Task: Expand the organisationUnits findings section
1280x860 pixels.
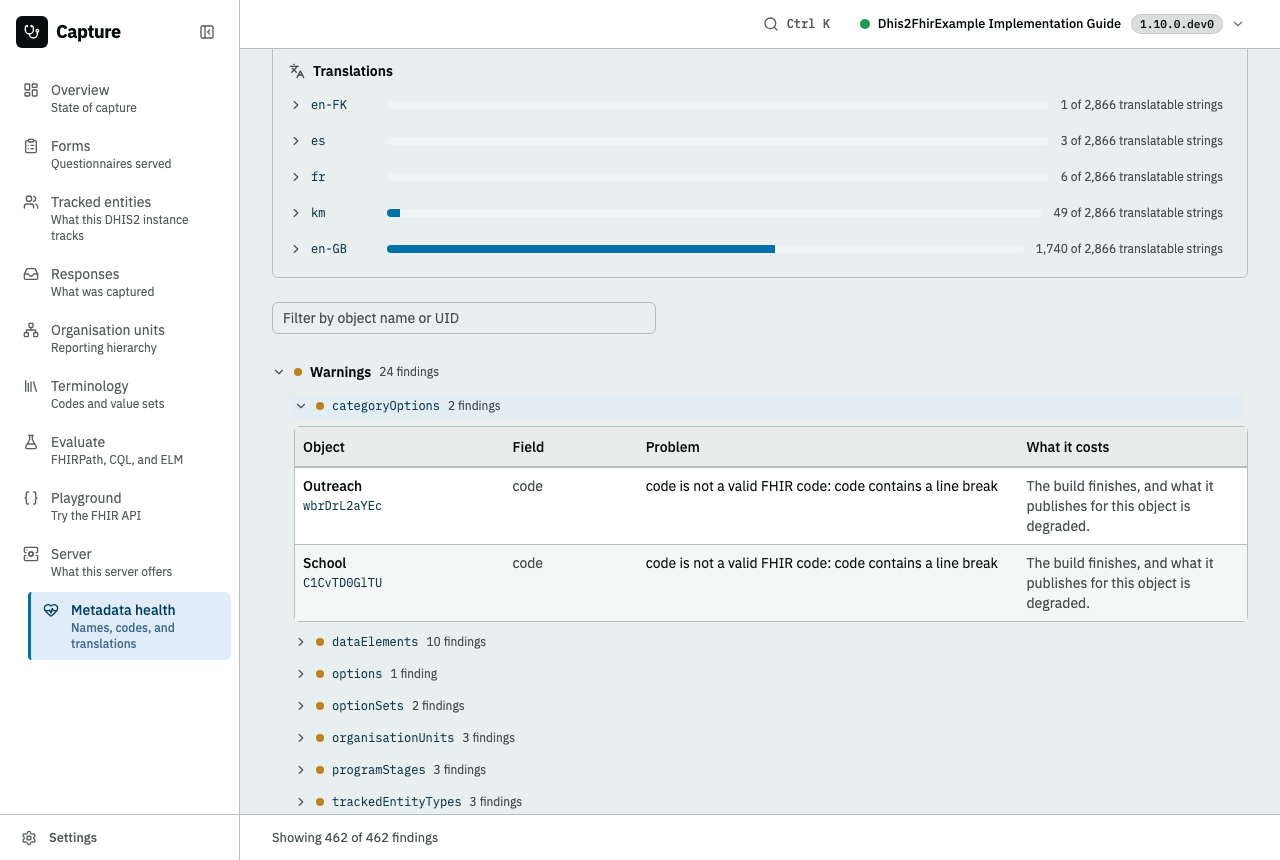Action: (301, 738)
